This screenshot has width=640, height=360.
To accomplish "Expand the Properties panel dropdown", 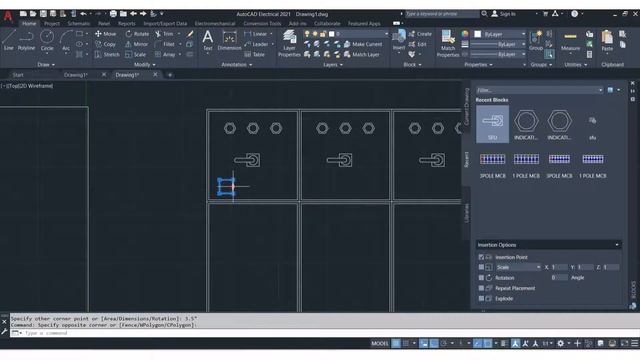I will tap(478, 64).
